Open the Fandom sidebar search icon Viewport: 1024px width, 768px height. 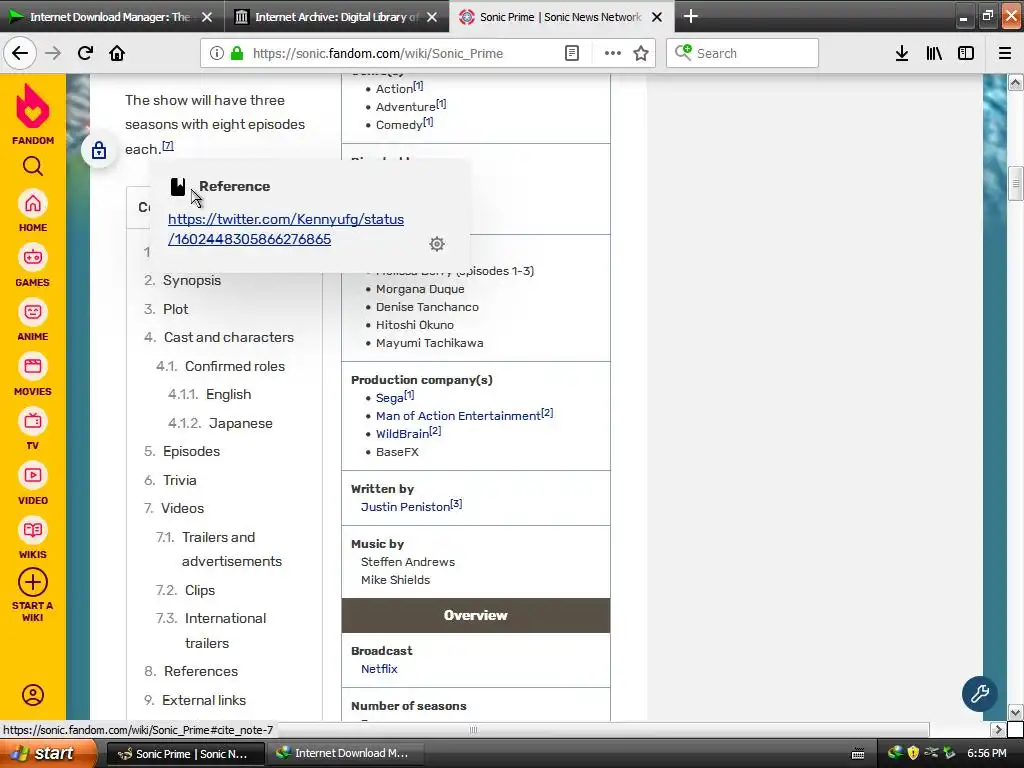pyautogui.click(x=33, y=167)
